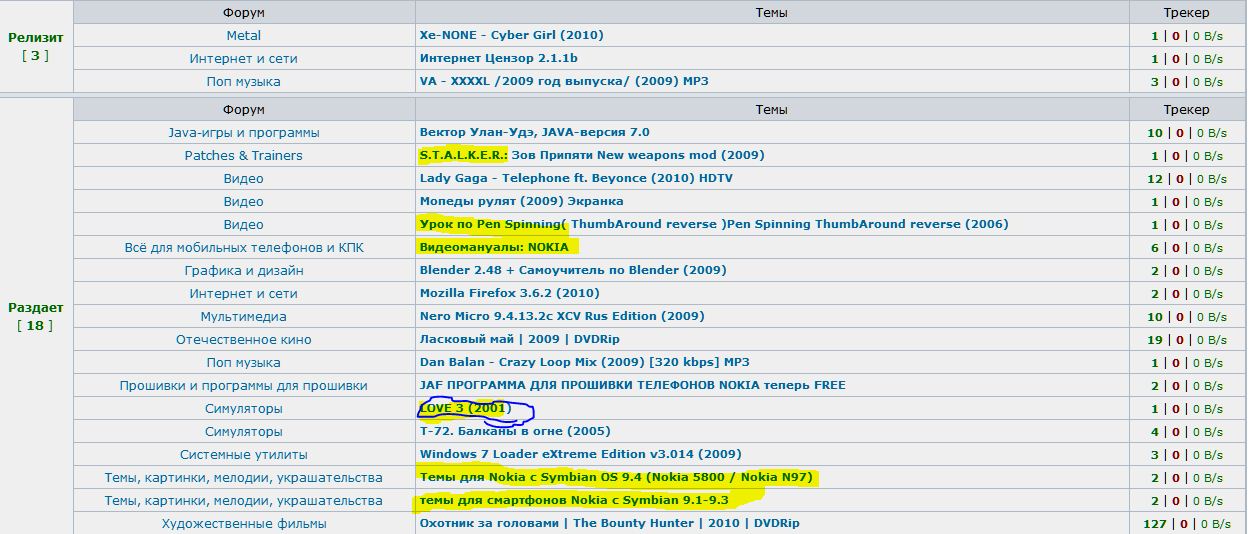The image size is (1250, 534).
Task: Click Форум header in the Релизит table
Action: pyautogui.click(x=243, y=13)
